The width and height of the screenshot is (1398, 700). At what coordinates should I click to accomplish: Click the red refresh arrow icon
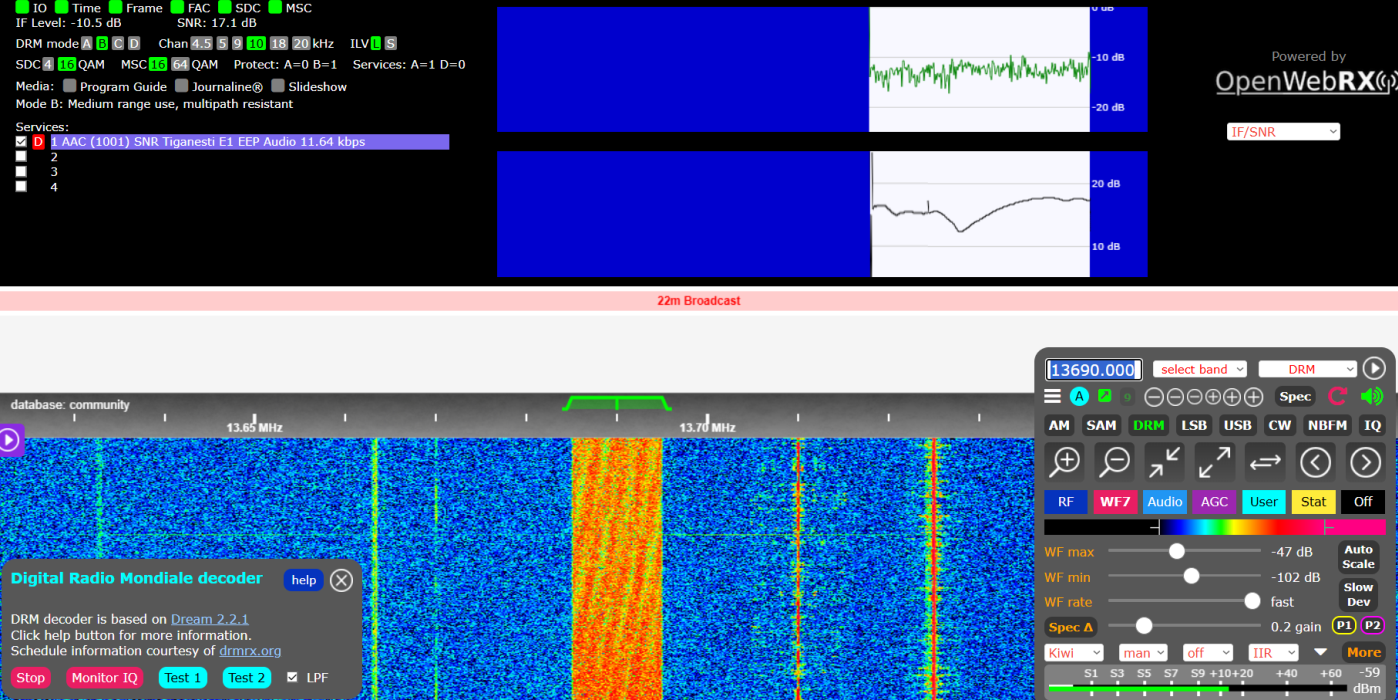1338,396
